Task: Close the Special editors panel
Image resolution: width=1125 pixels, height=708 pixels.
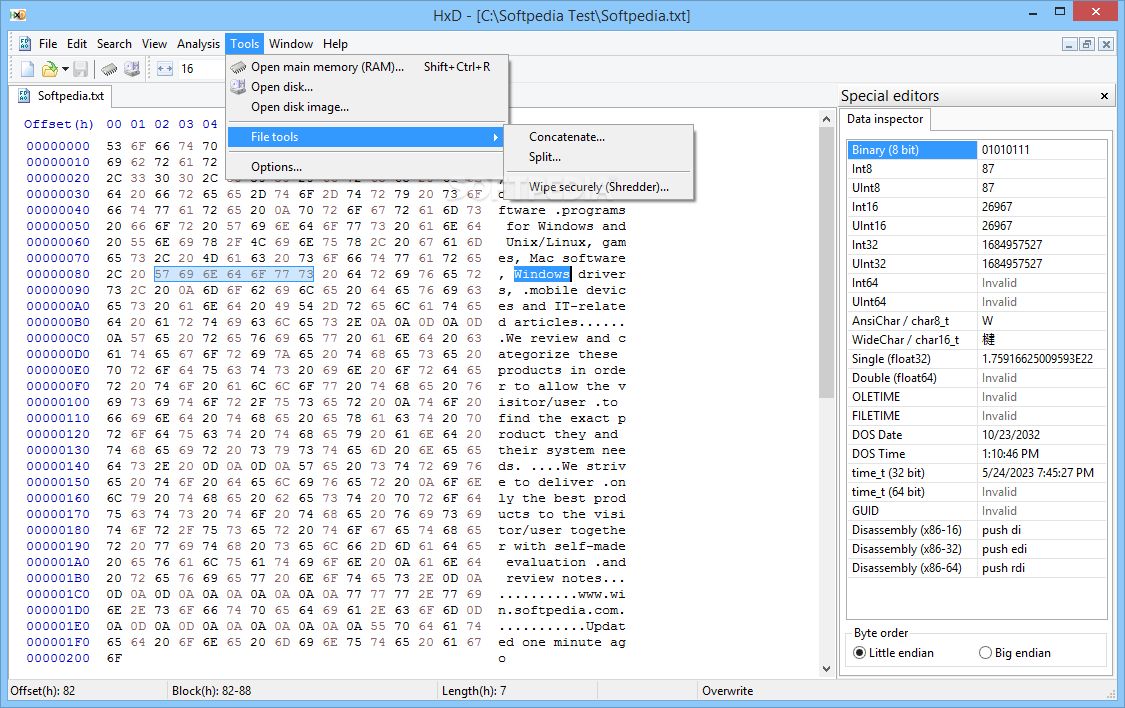Action: coord(1104,96)
